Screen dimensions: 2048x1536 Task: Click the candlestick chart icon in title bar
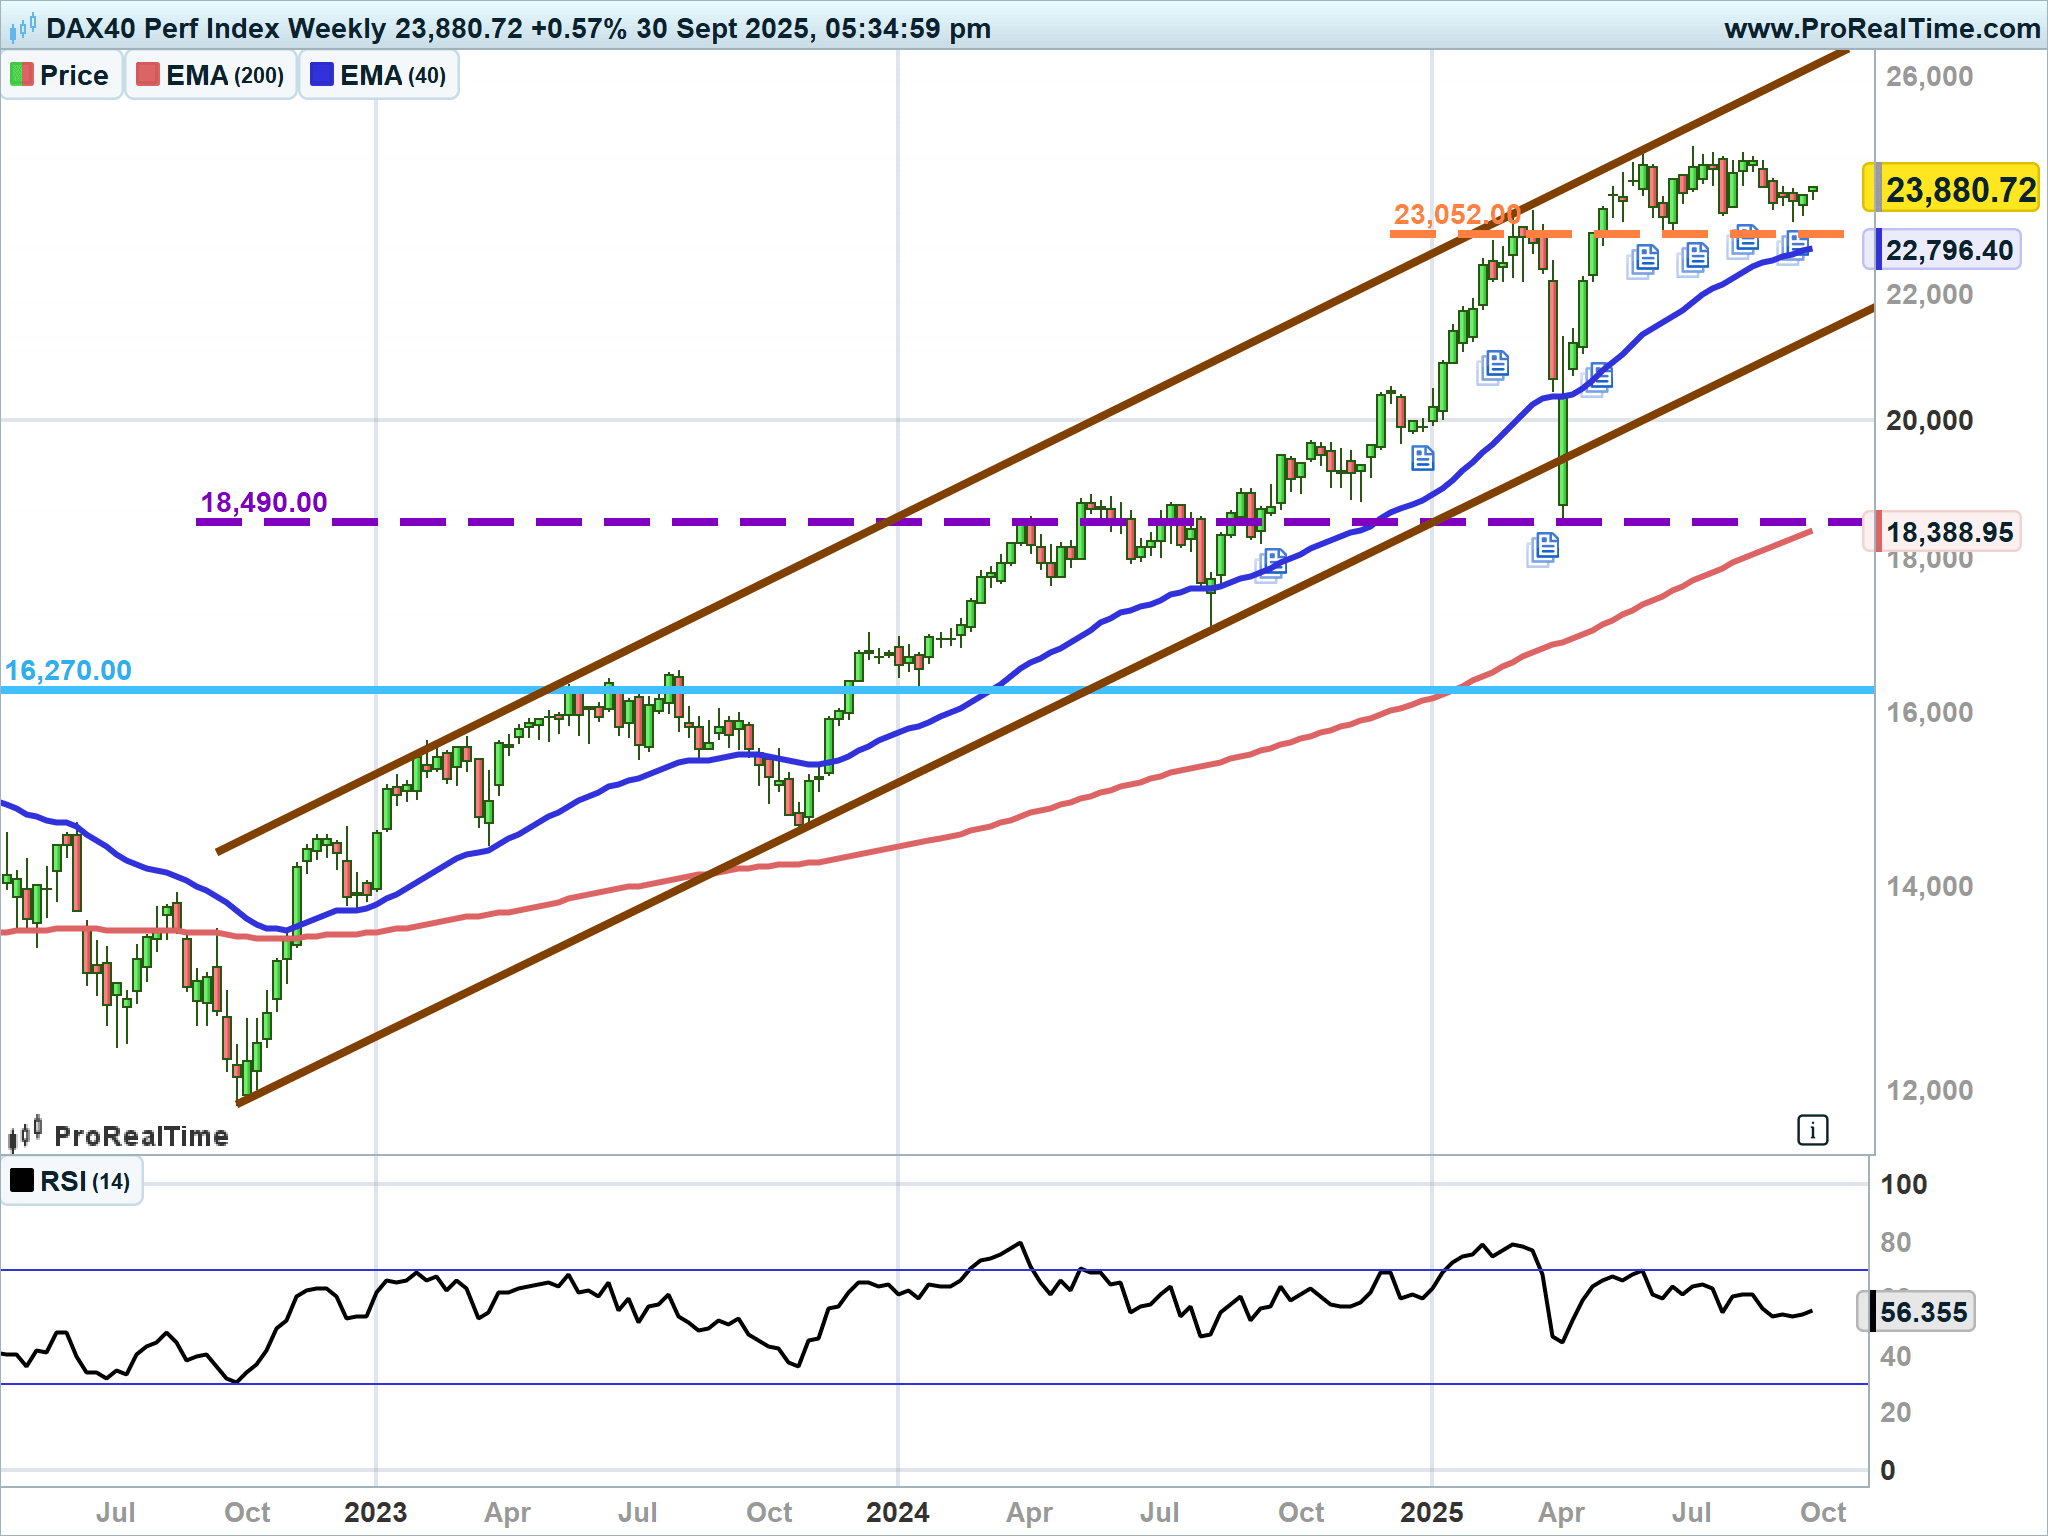(x=22, y=28)
